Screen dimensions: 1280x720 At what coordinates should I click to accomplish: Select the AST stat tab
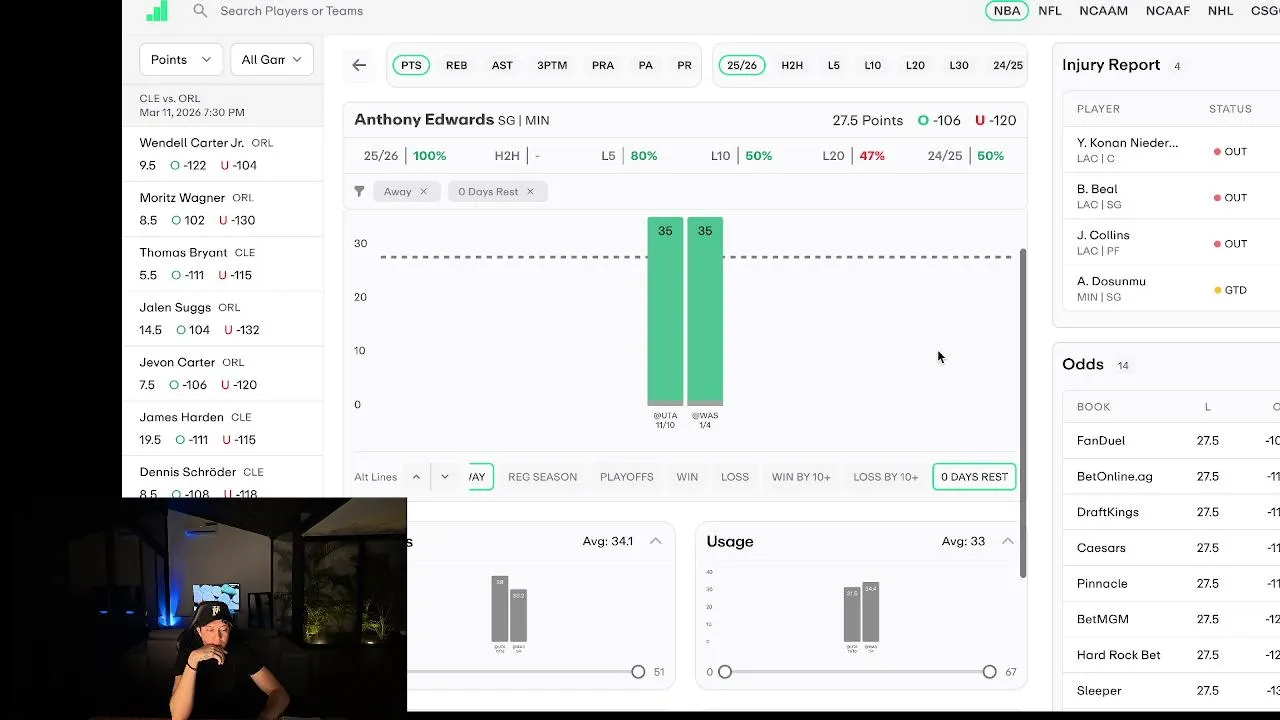[x=502, y=65]
